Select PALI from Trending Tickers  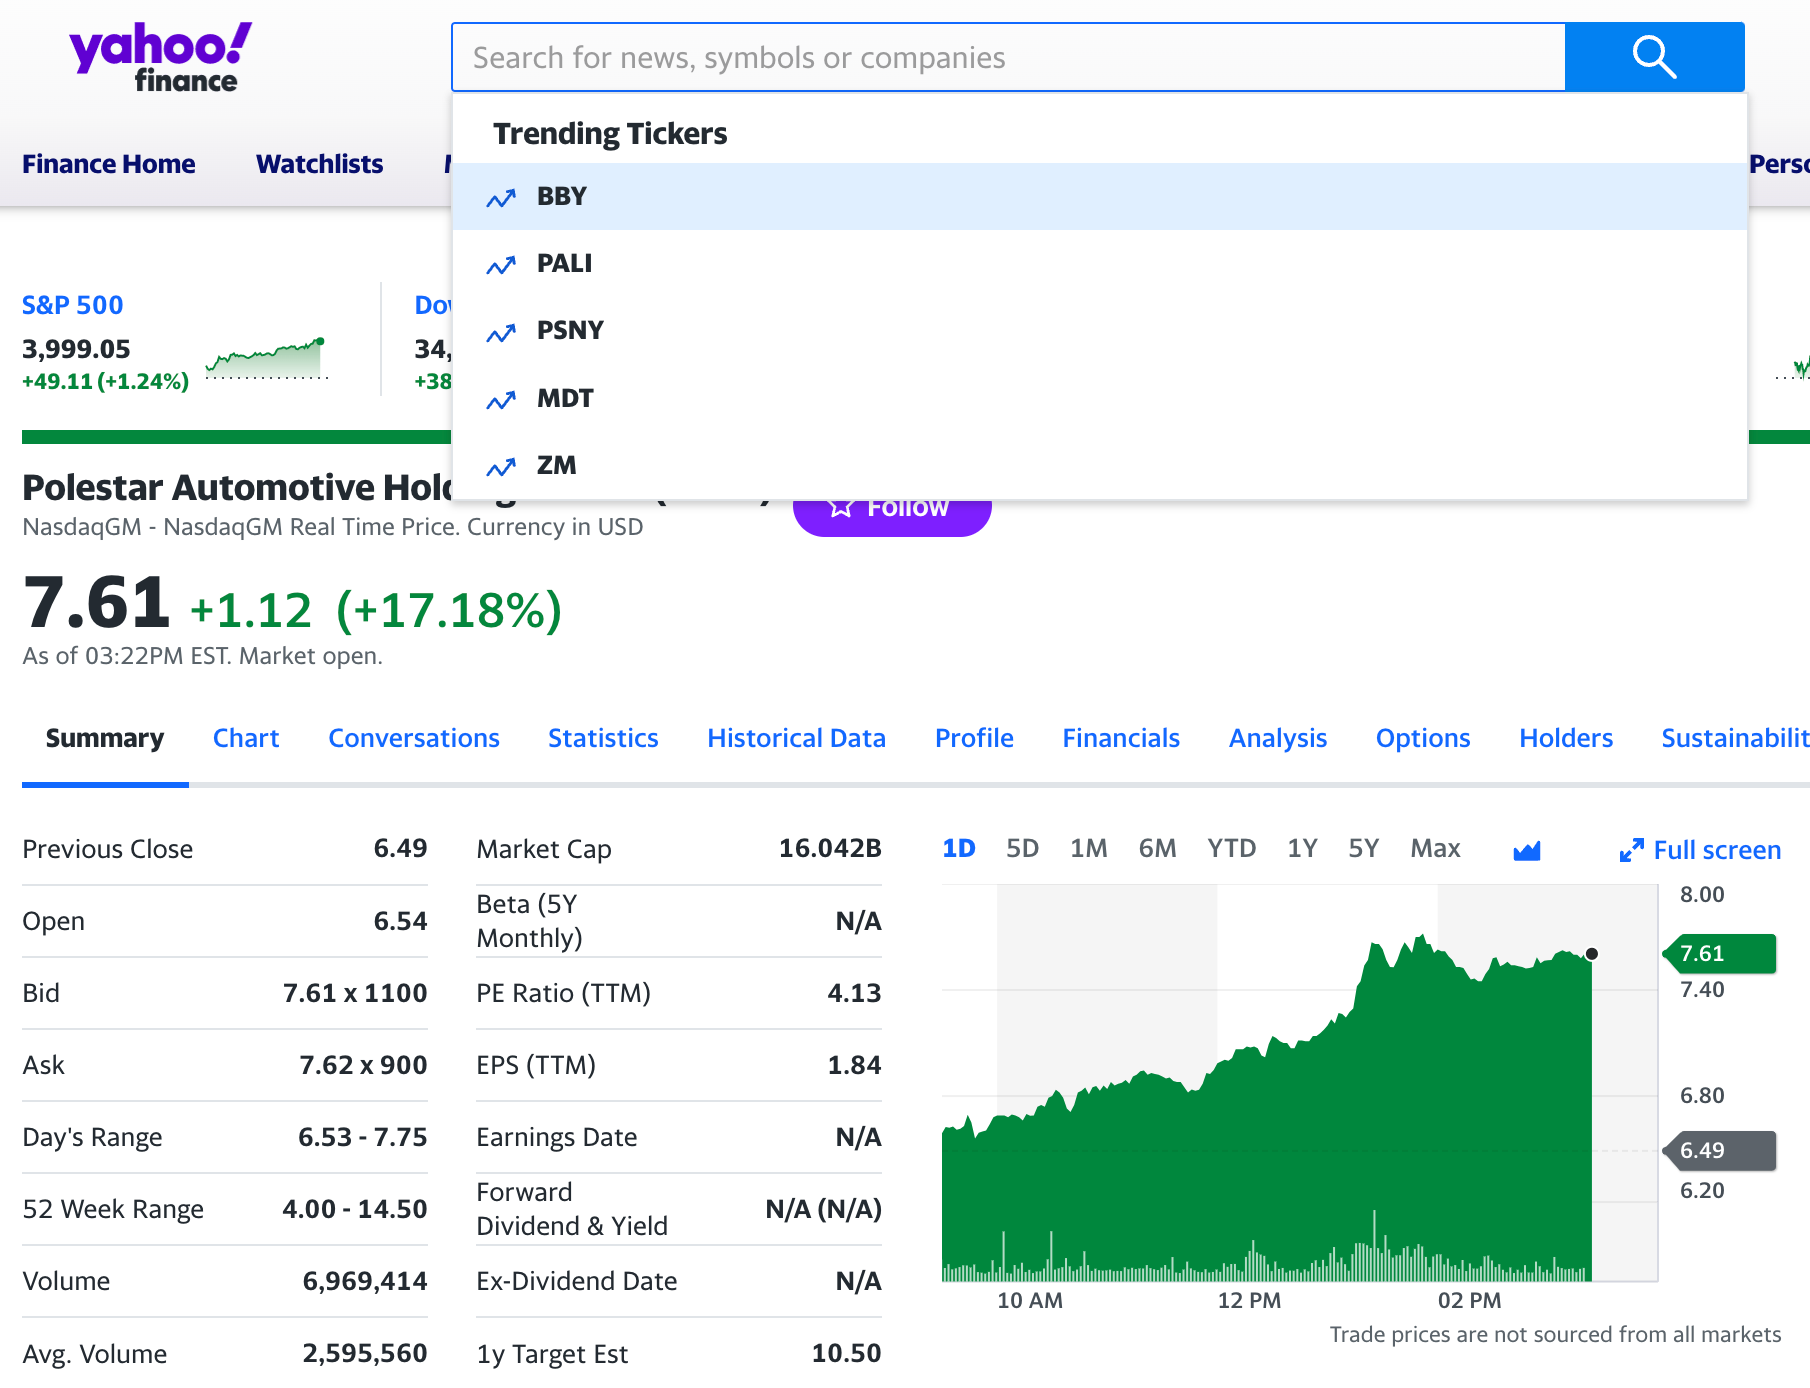(x=1100, y=263)
